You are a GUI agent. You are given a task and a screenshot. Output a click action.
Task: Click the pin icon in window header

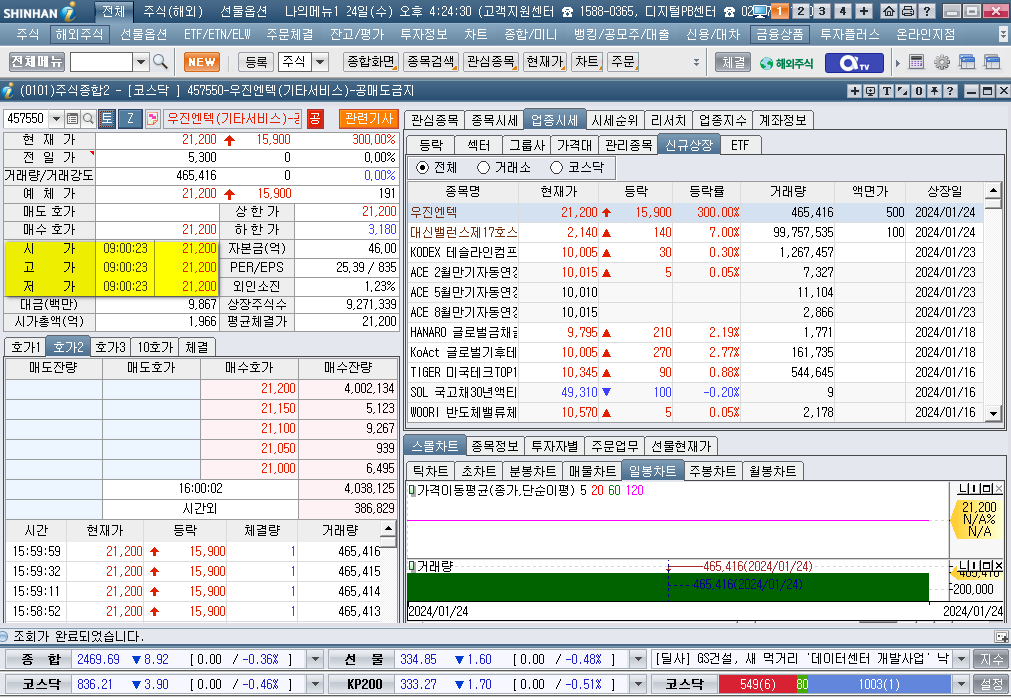(934, 91)
